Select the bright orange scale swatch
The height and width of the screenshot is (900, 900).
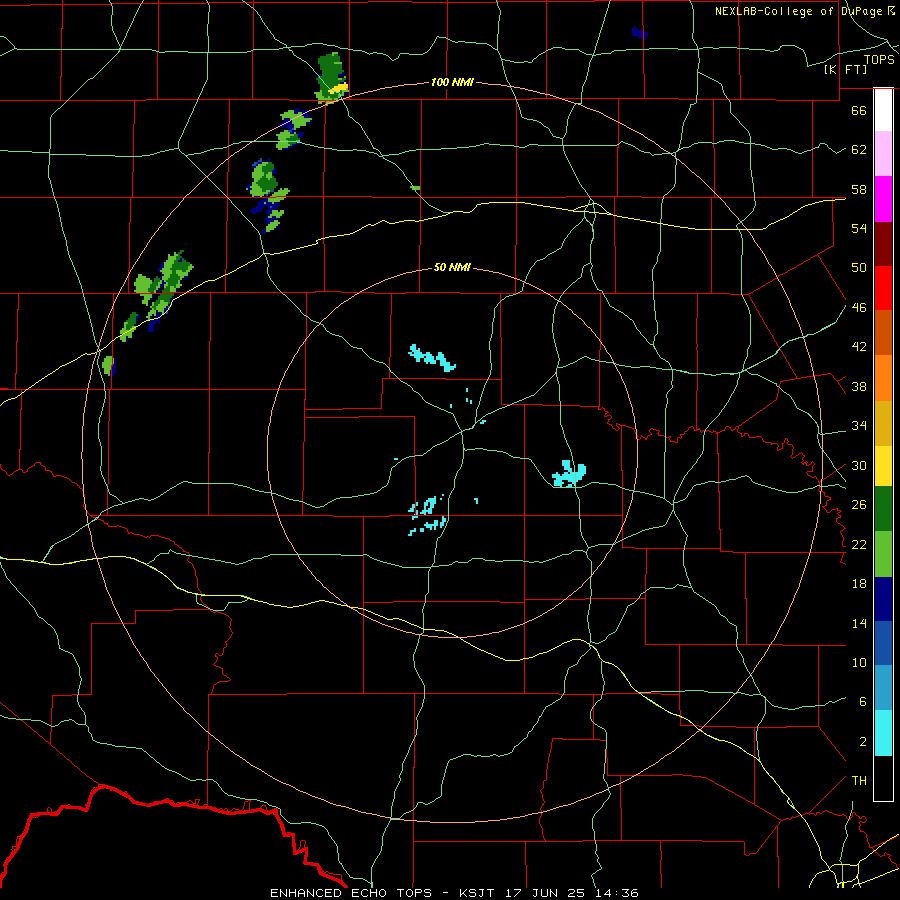coord(883,378)
